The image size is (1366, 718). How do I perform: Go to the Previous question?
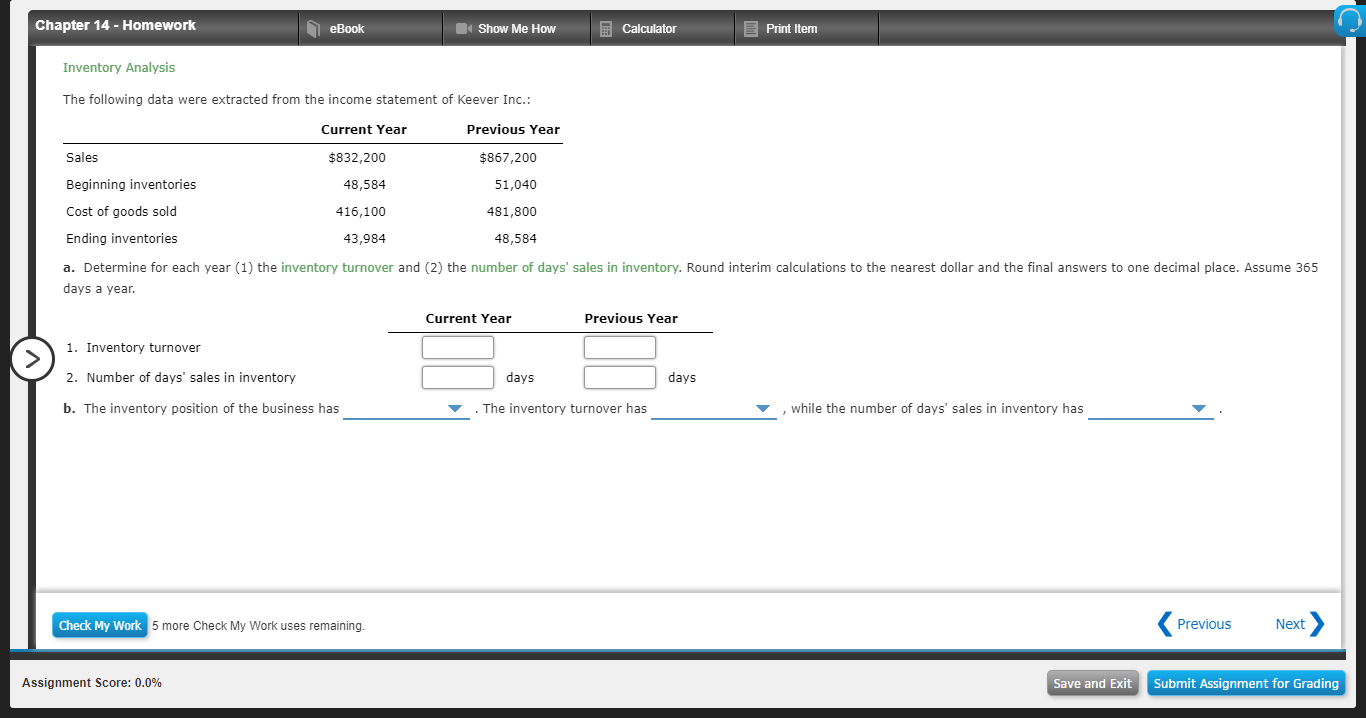pos(1195,624)
